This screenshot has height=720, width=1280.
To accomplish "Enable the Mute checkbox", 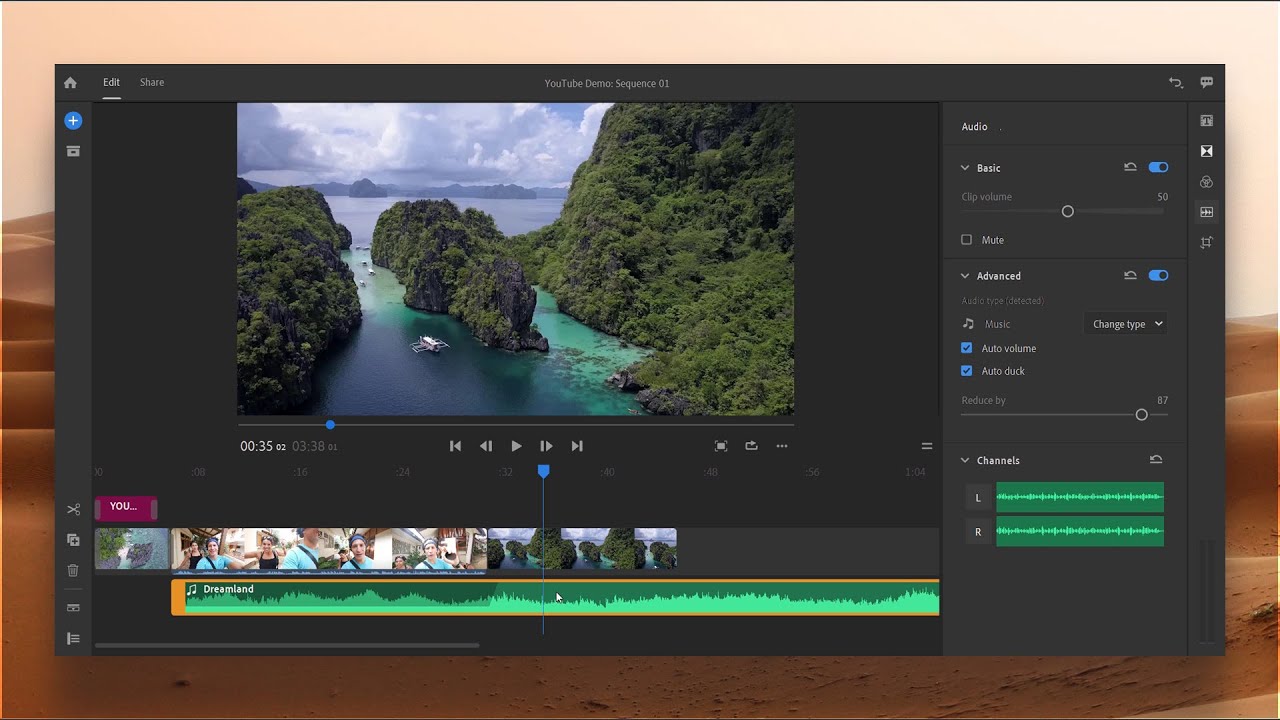I will click(x=966, y=240).
